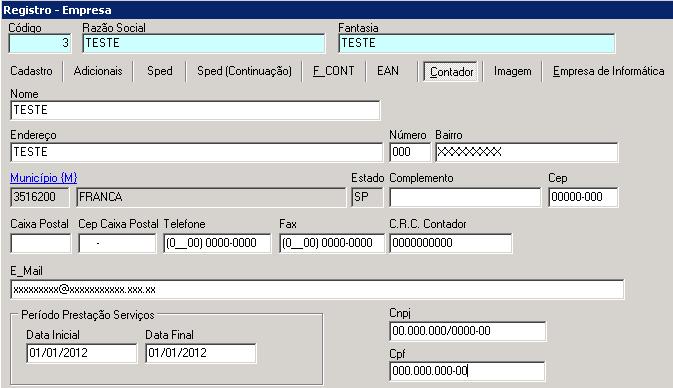Focus the Cnpj input field

468,331
